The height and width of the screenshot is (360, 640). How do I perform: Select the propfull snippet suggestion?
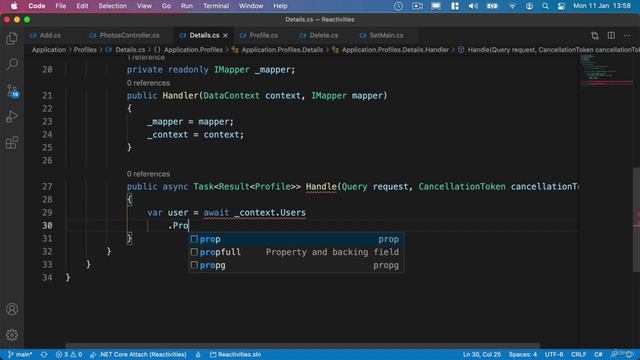click(296, 252)
